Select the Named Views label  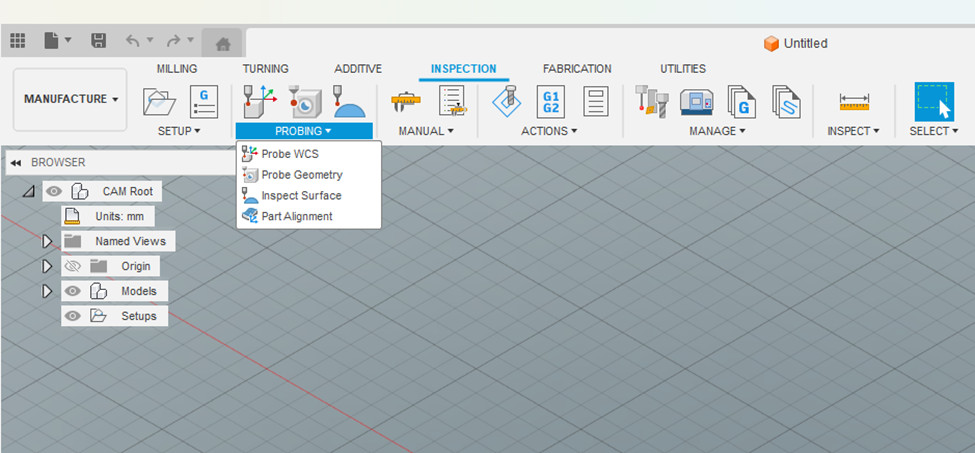131,241
